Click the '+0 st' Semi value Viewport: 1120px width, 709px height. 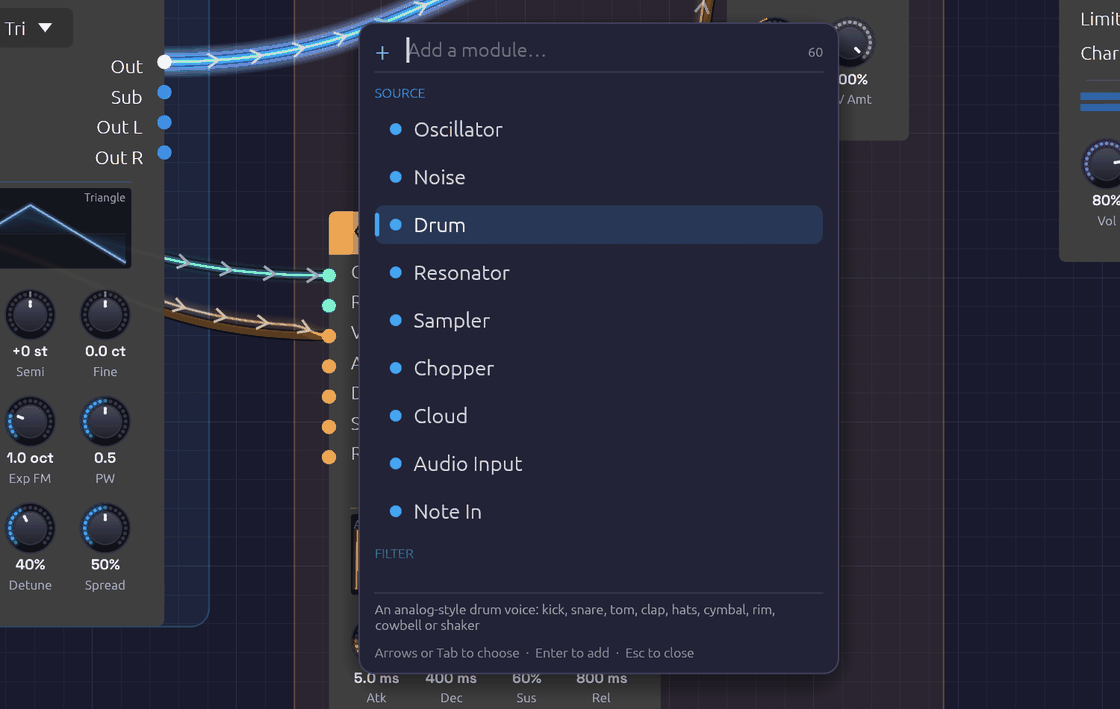pyautogui.click(x=30, y=351)
